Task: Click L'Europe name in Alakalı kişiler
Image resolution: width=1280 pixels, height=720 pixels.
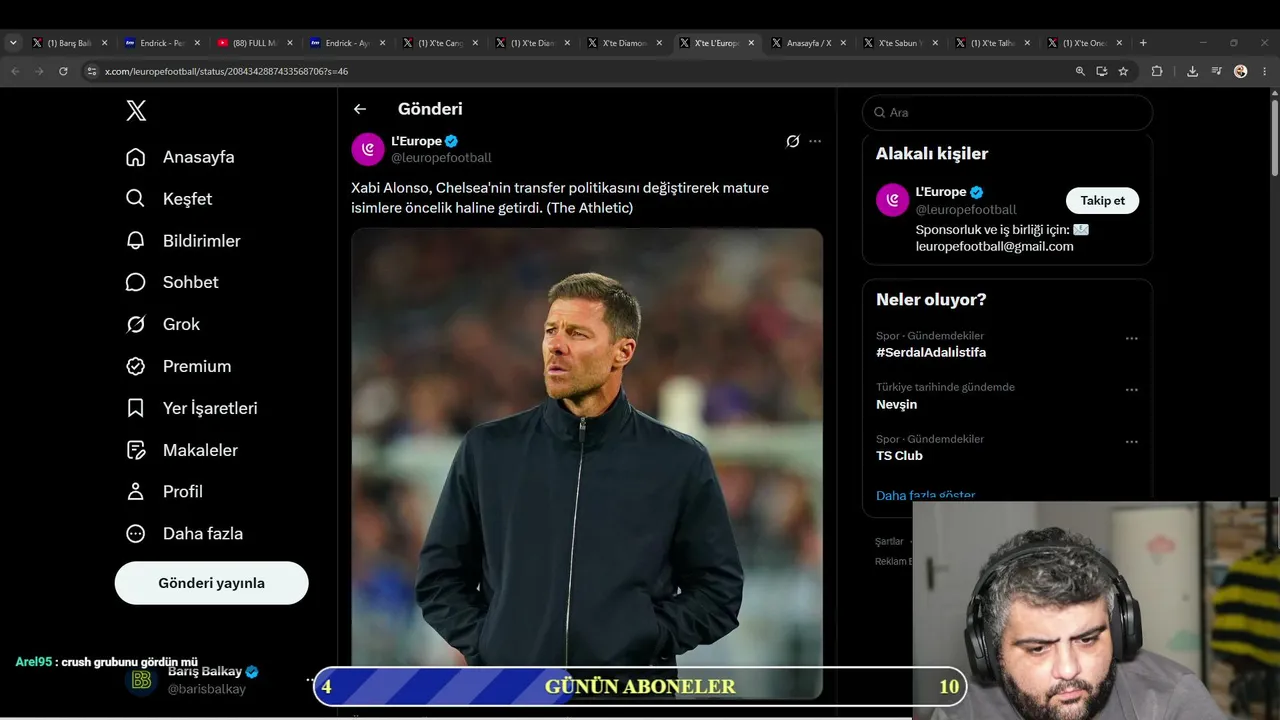Action: [x=941, y=192]
